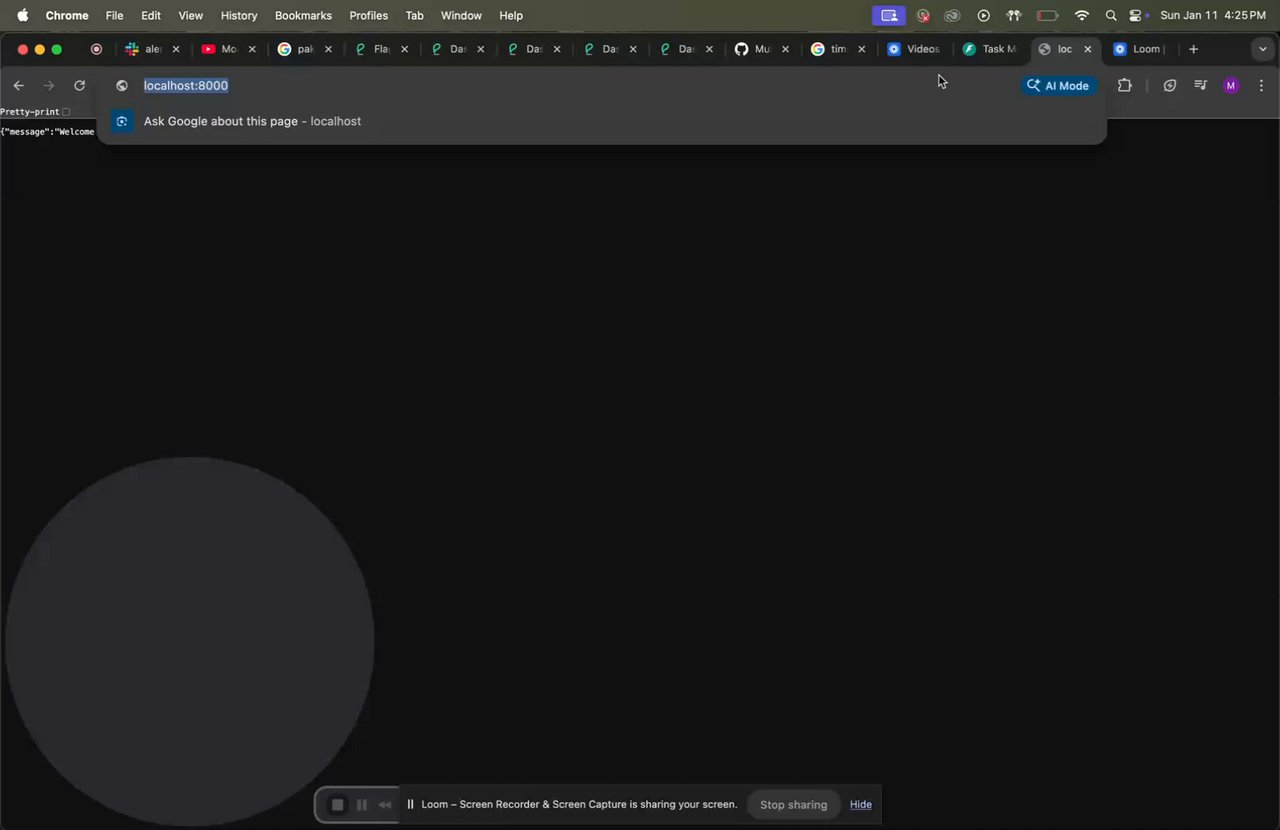The width and height of the screenshot is (1280, 830).
Task: Close the GitHub tab
Action: coord(785,49)
